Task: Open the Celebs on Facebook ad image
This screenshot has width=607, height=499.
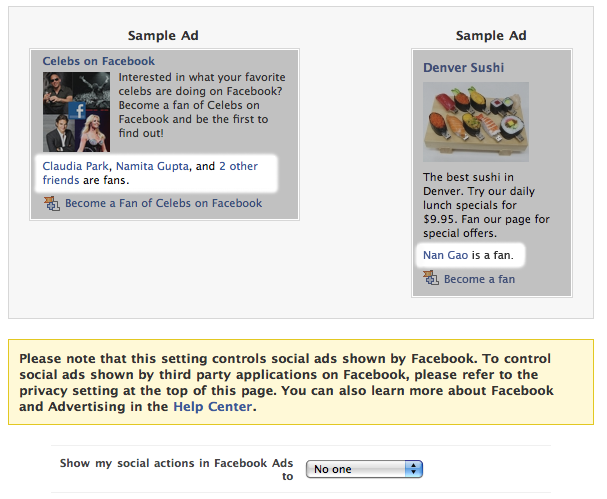Action: (x=76, y=112)
